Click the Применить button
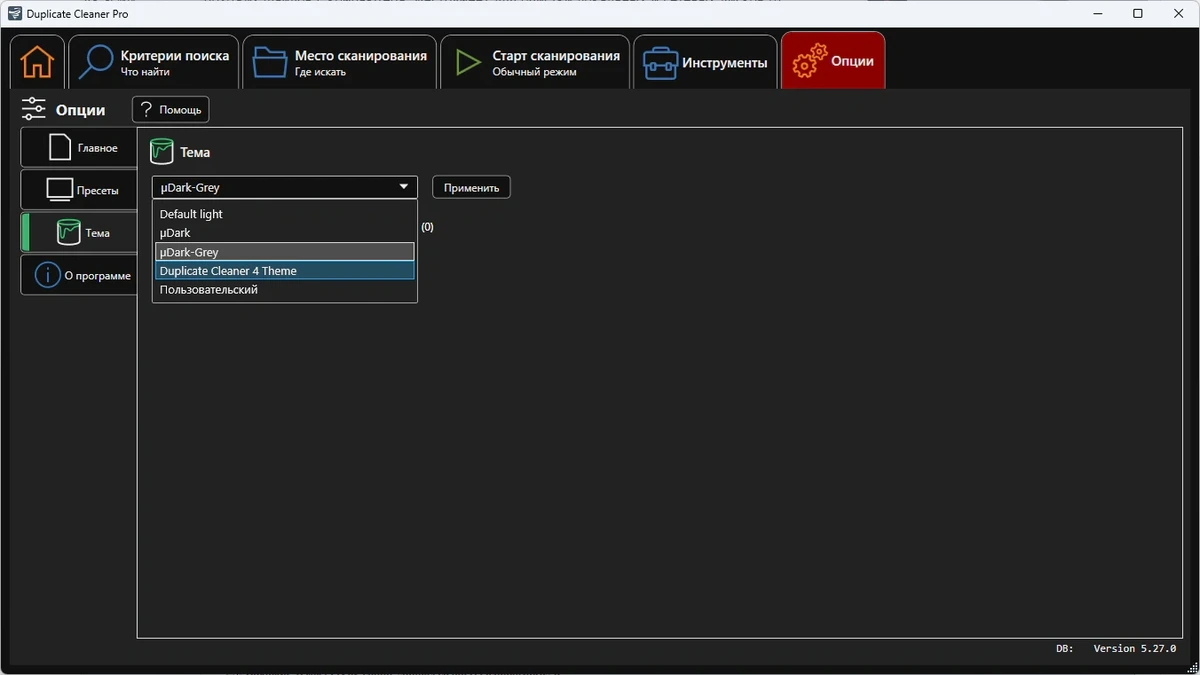The width and height of the screenshot is (1200, 675). pyautogui.click(x=471, y=187)
